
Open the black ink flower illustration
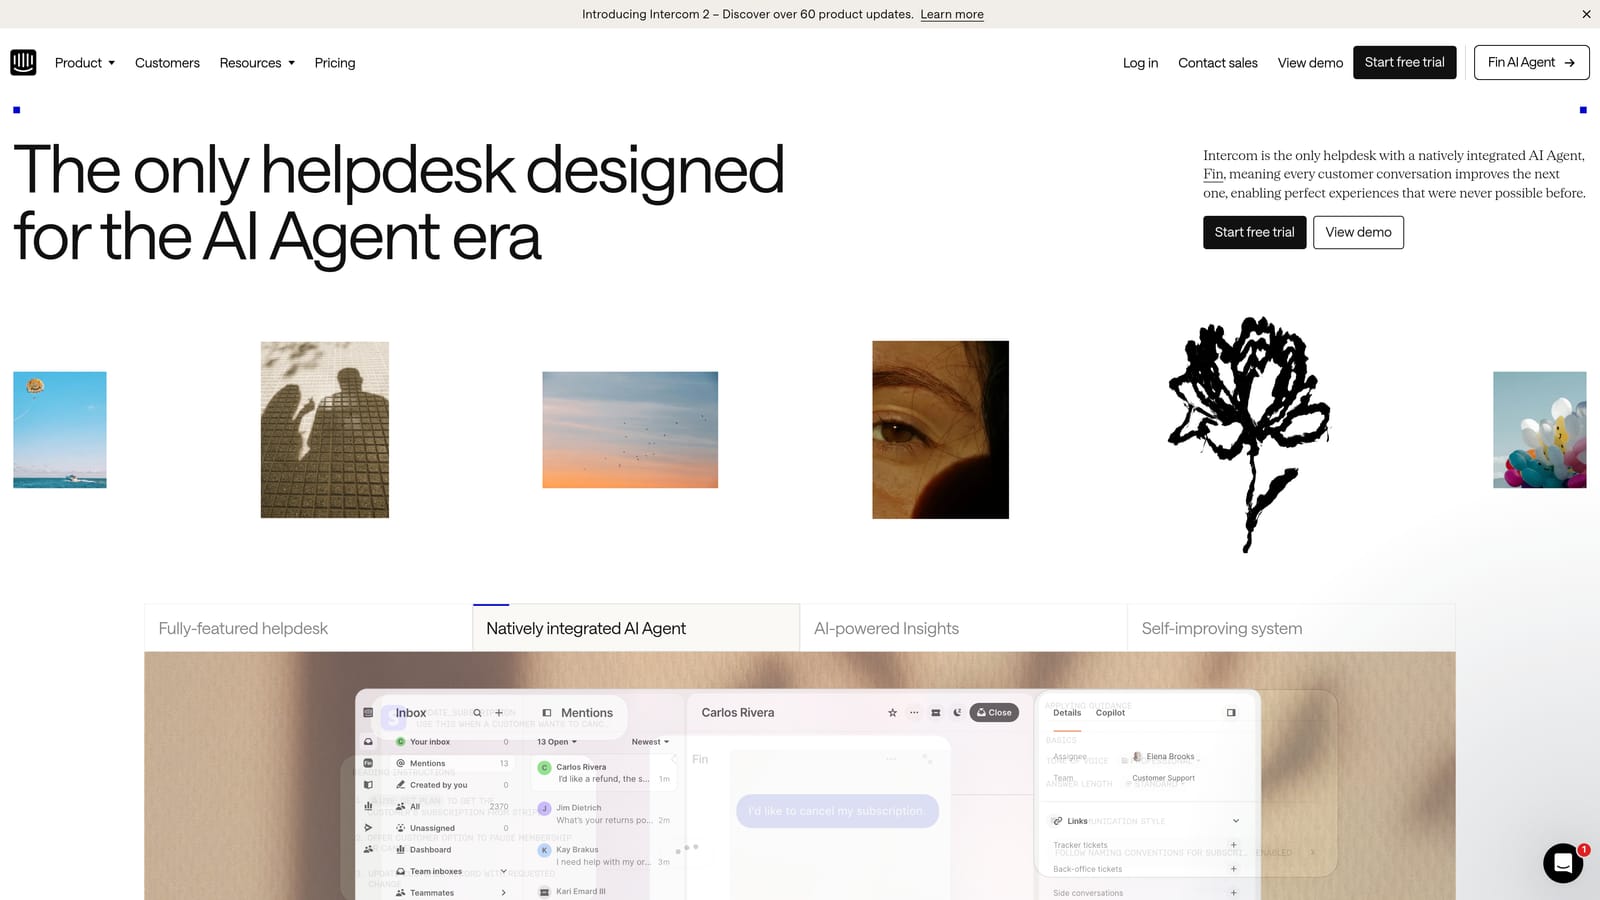tap(1250, 435)
